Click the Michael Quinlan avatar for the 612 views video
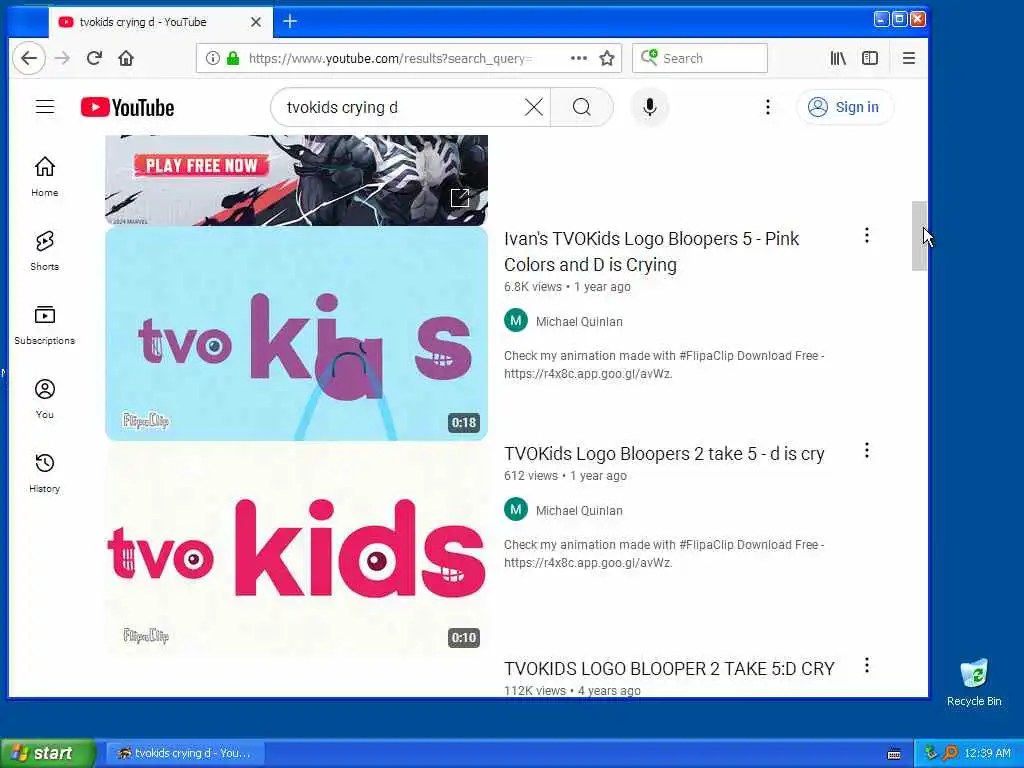 pos(516,509)
